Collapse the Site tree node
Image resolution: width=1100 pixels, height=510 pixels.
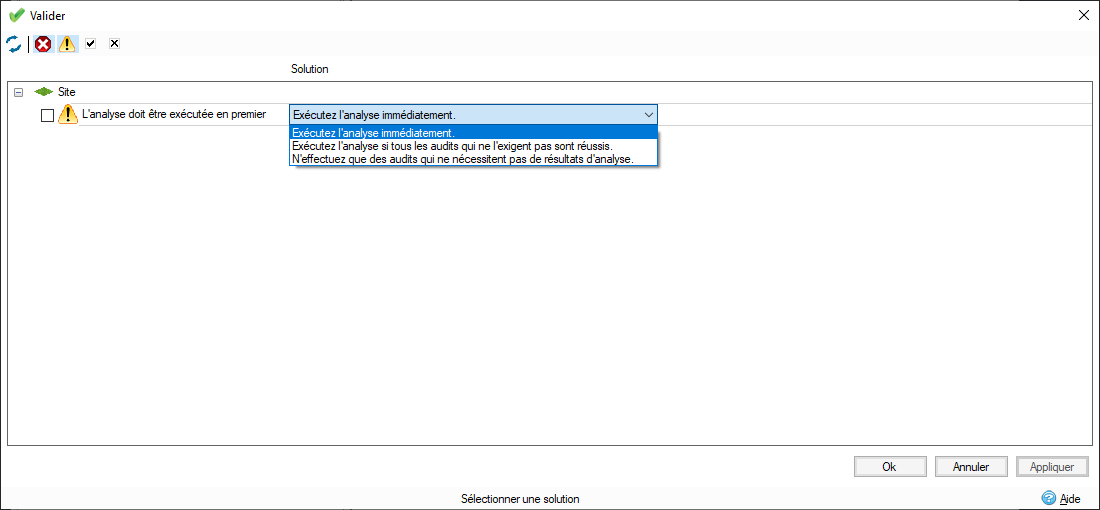(x=18, y=92)
